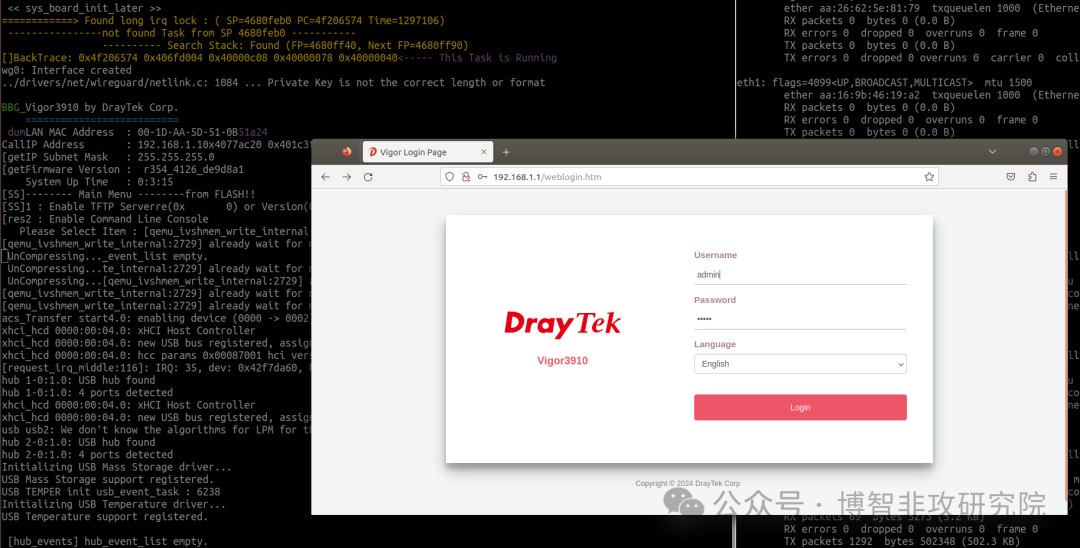Go back with the browser back arrow
The width and height of the screenshot is (1080, 548).
pos(326,177)
